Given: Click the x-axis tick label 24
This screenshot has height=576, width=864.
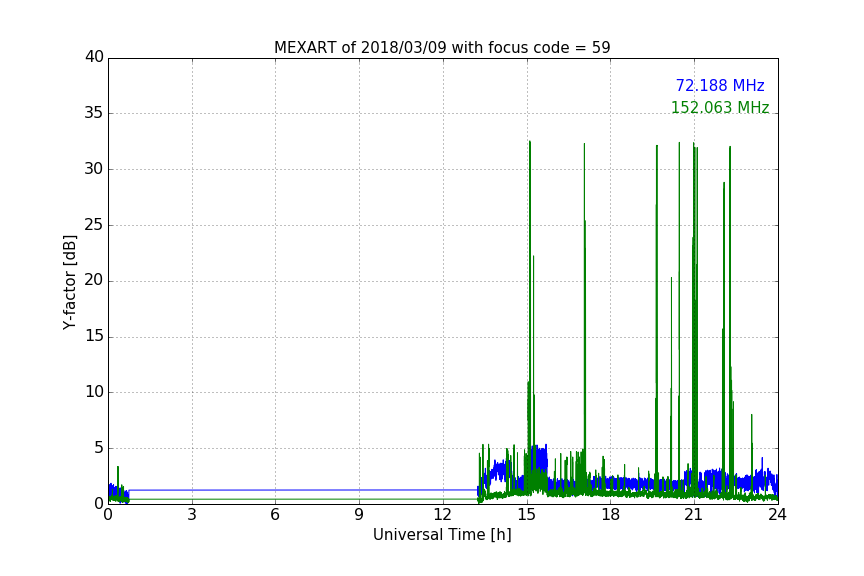Looking at the screenshot, I should (x=777, y=515).
